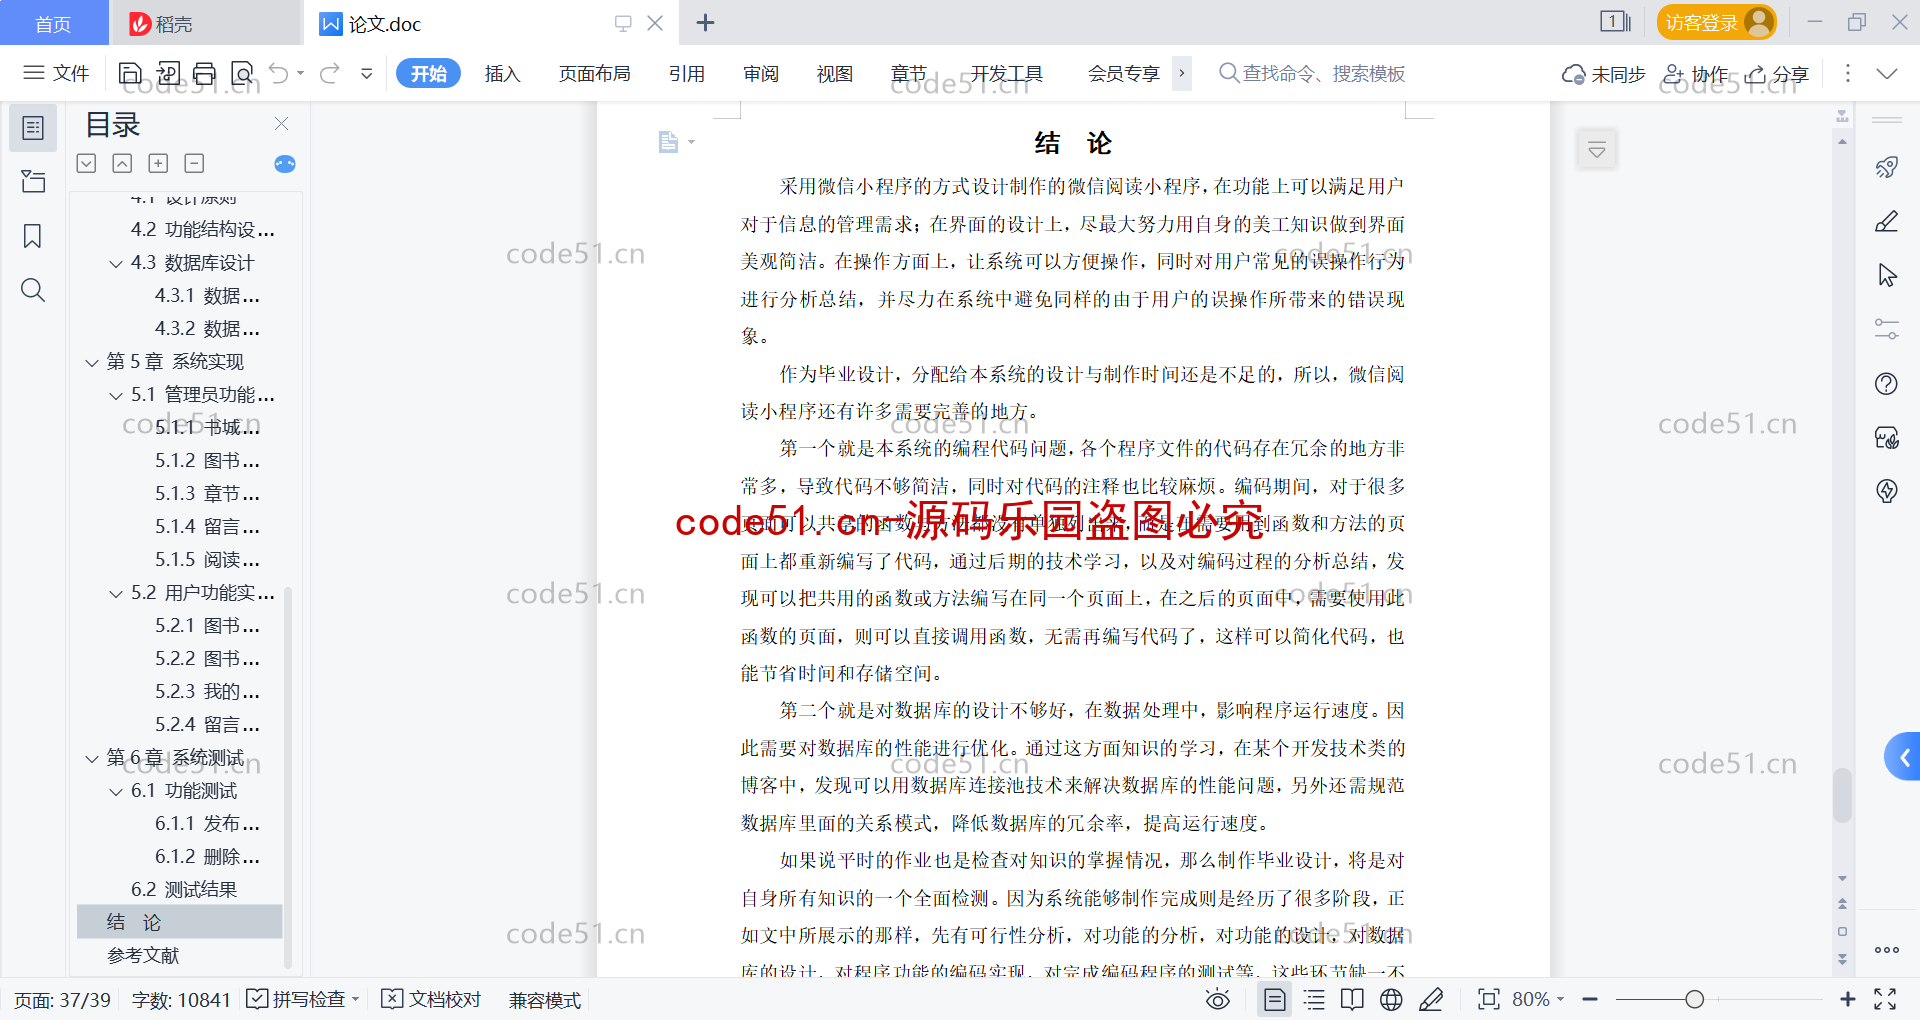
Task: Collapse the 第 5 章 系统实现 chapter
Action: [x=92, y=363]
